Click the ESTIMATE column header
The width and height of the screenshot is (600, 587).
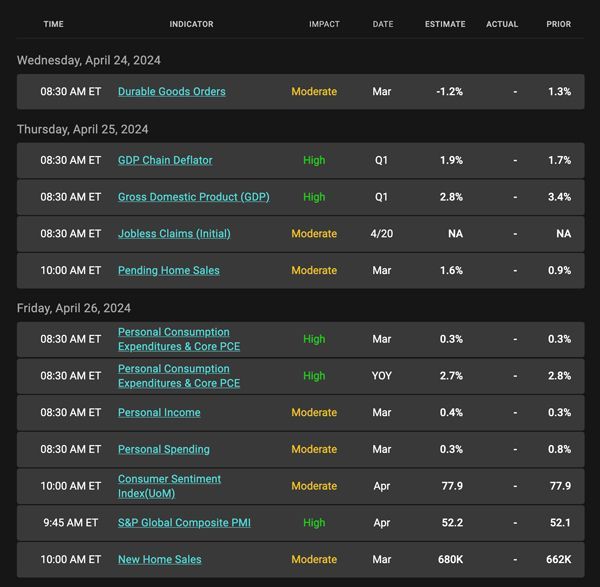(445, 24)
